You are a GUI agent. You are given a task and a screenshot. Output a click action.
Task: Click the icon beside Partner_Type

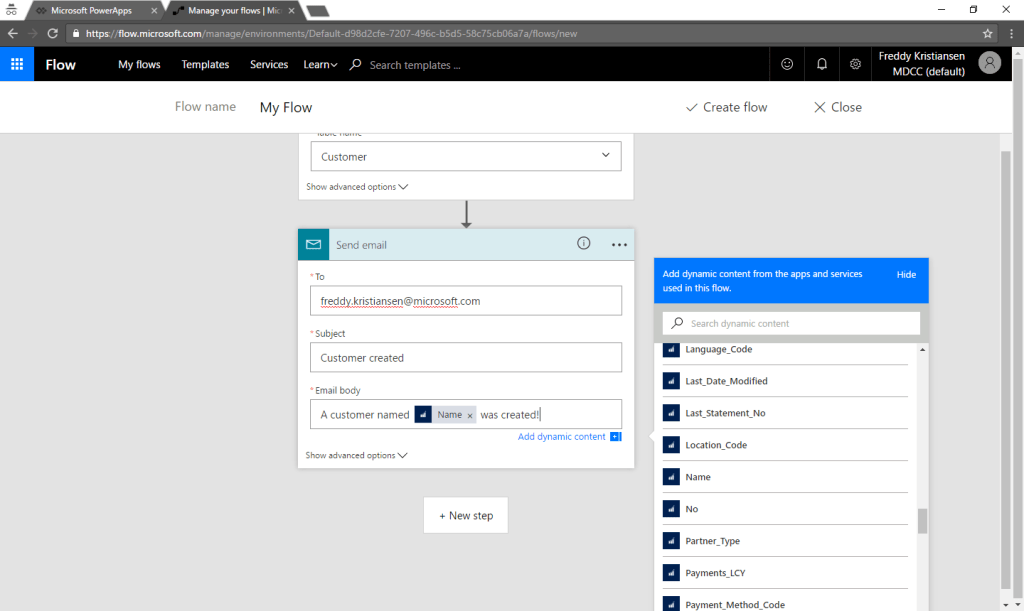[671, 540]
